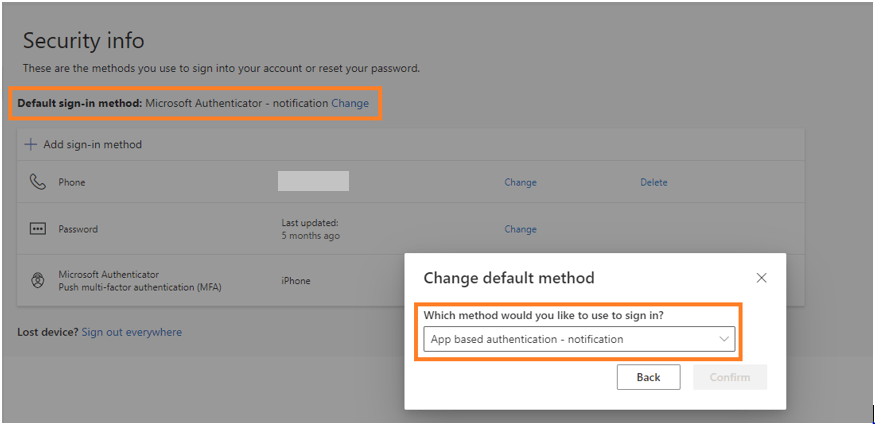Click the iPhone device name
Image resolution: width=875 pixels, height=424 pixels.
tap(296, 281)
